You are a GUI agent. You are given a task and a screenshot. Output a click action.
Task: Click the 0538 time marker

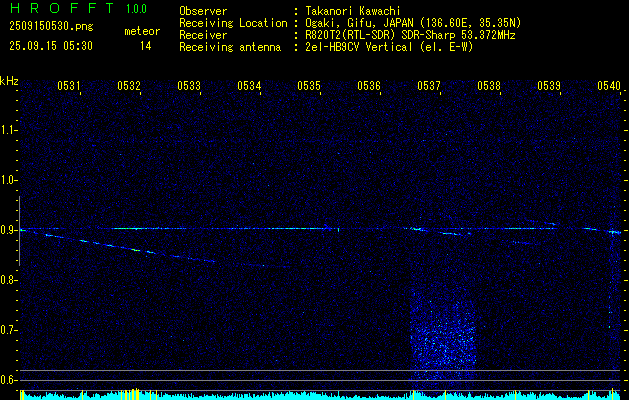[x=489, y=85]
